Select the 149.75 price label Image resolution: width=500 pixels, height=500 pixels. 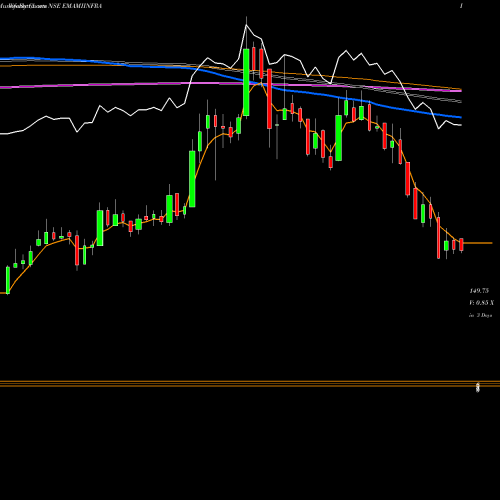479,291
